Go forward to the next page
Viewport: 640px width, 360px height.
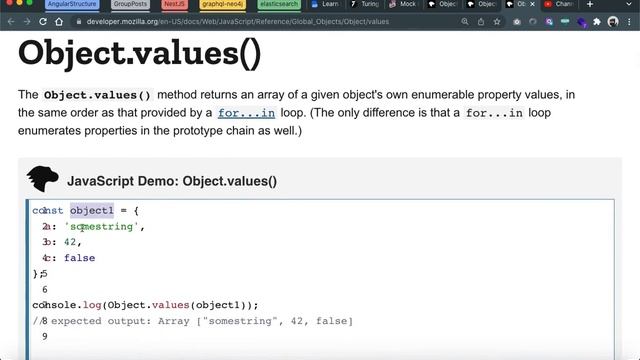click(x=27, y=22)
